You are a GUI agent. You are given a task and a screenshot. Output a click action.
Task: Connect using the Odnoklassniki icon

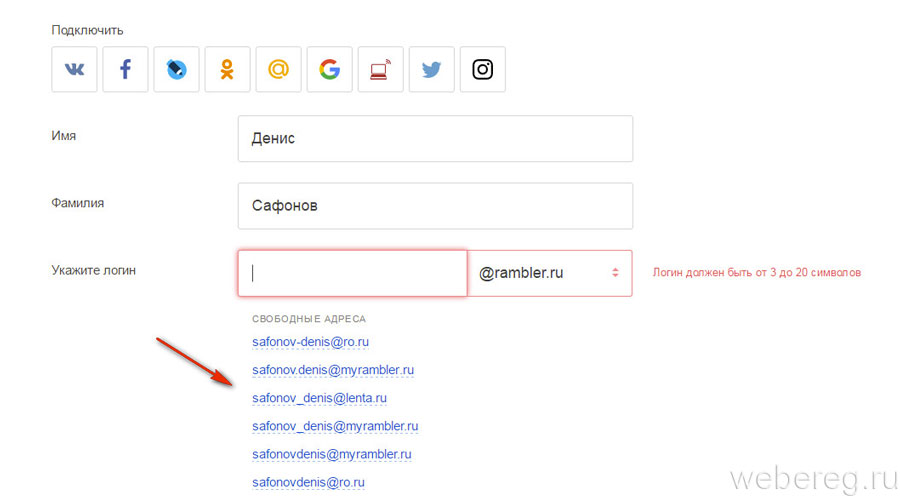click(227, 69)
